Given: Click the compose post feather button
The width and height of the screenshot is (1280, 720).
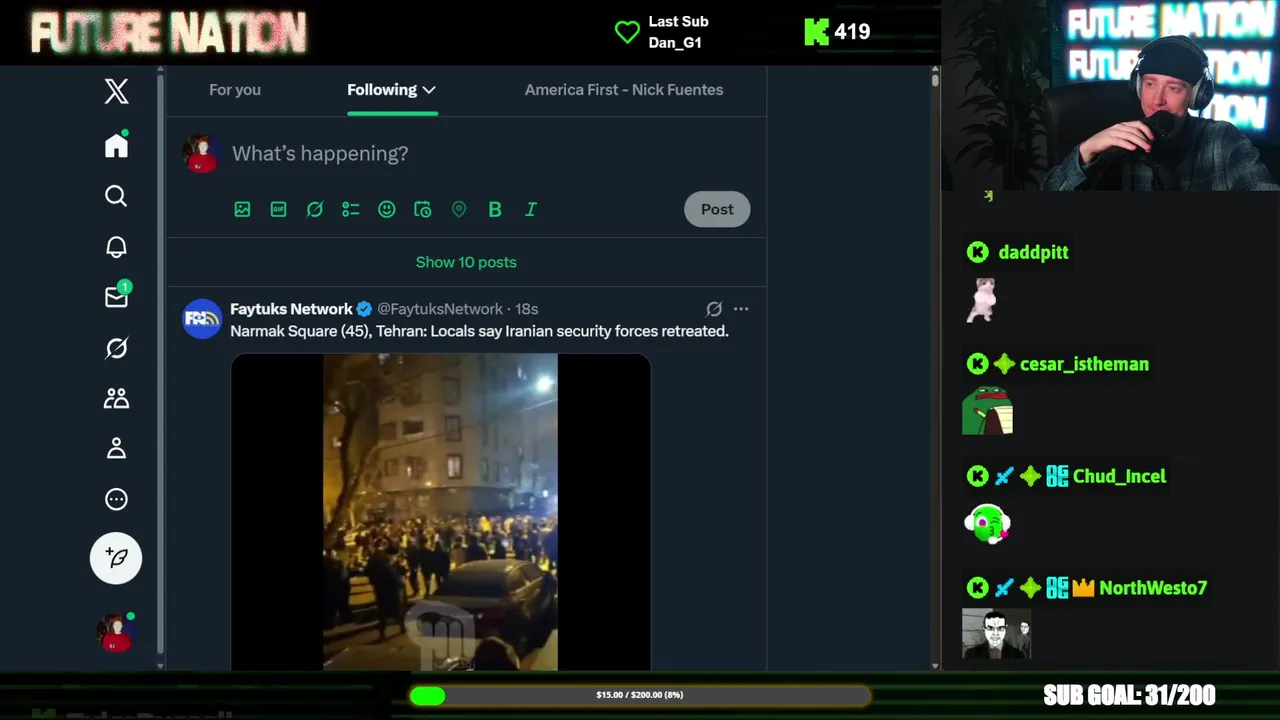Looking at the screenshot, I should point(116,558).
